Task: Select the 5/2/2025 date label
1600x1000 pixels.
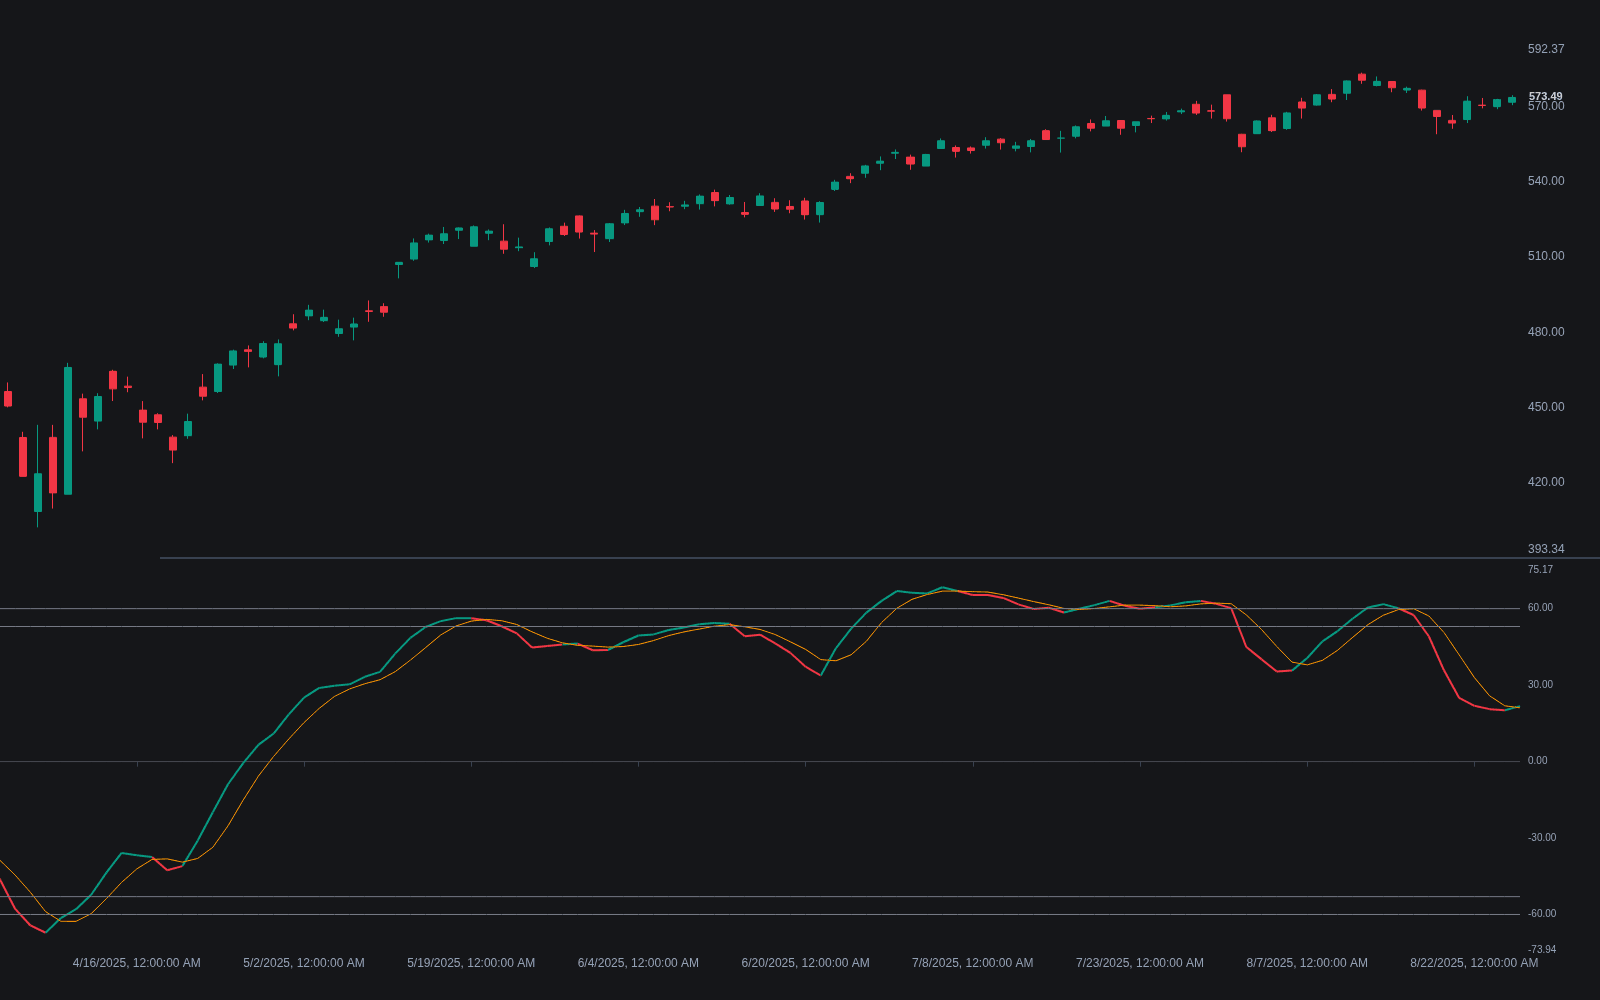Action: click(x=304, y=963)
